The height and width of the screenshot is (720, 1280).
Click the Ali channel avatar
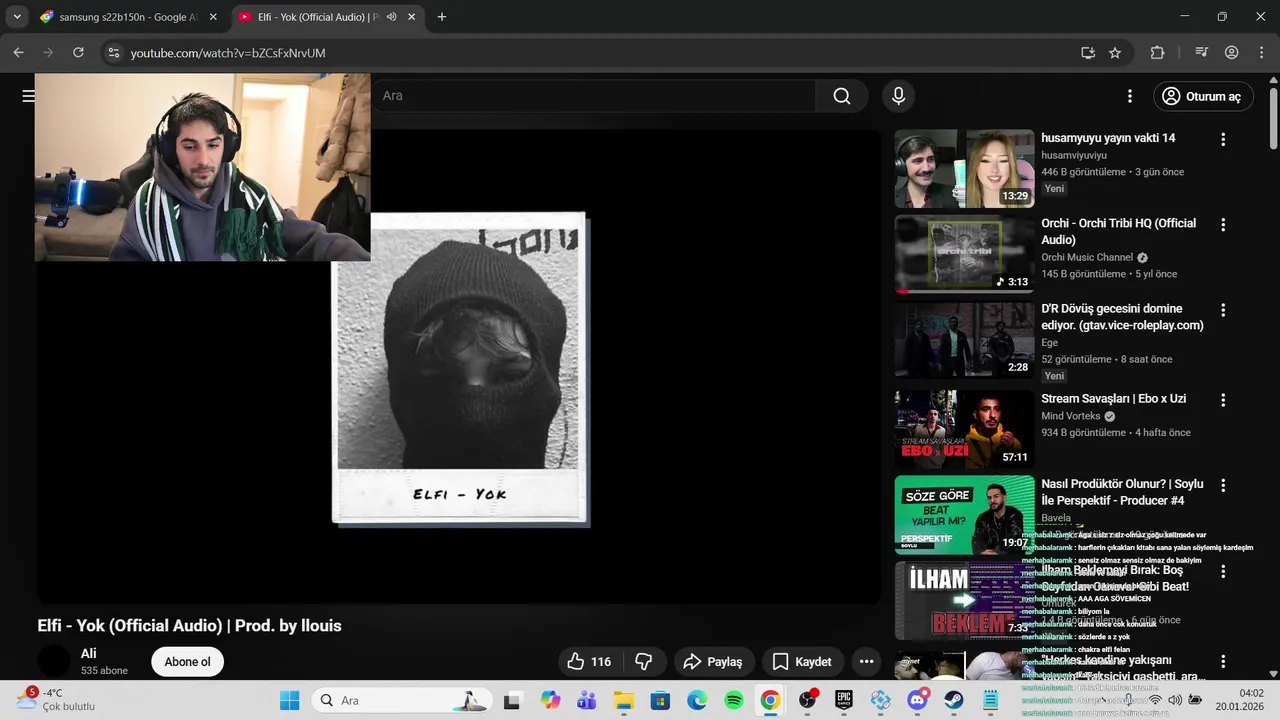point(54,661)
